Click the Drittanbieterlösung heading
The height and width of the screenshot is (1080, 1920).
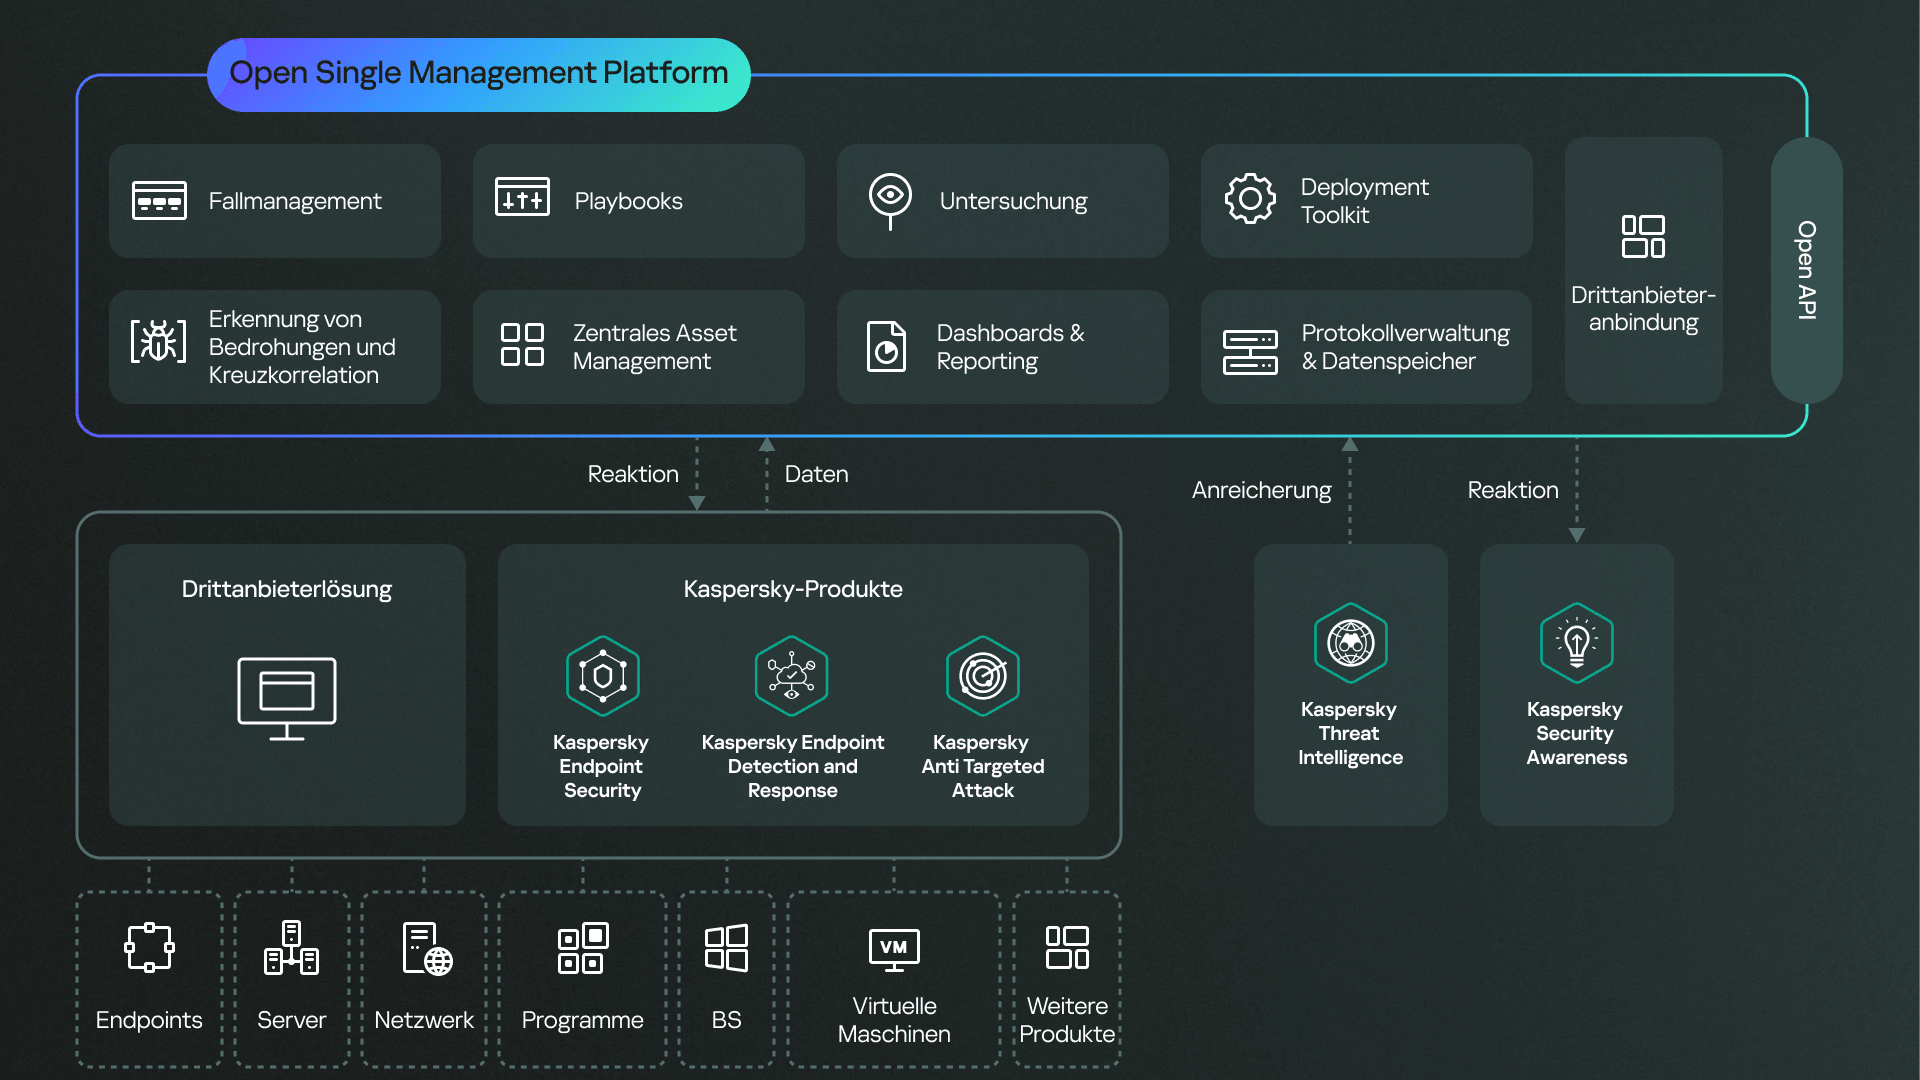pos(287,589)
